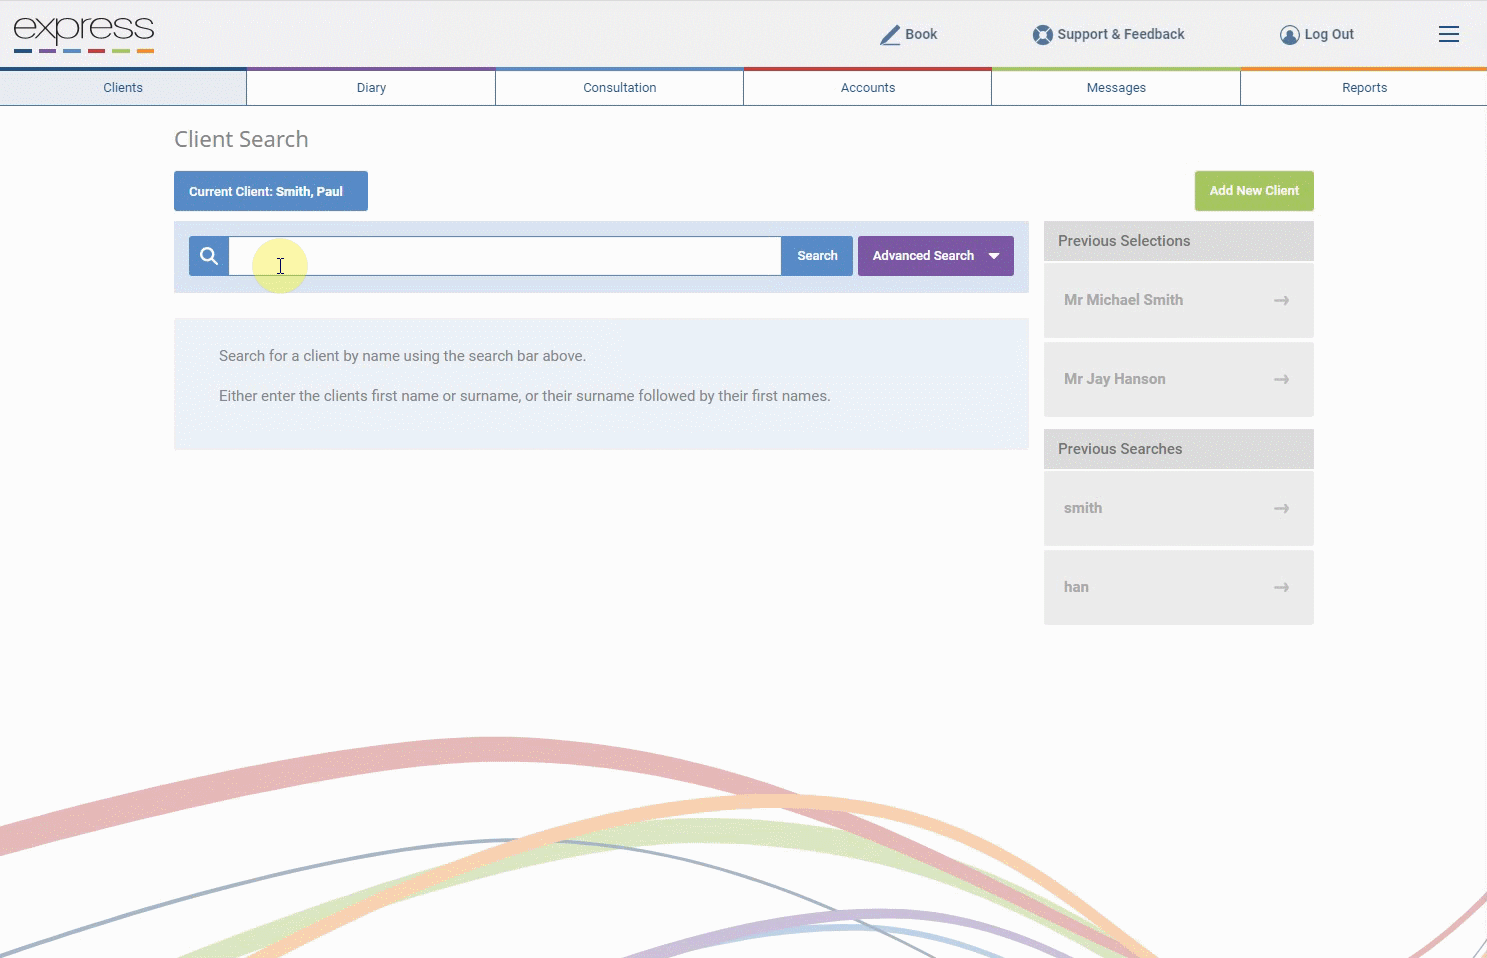1487x958 pixels.
Task: Switch to the Diary tab
Action: (x=371, y=88)
